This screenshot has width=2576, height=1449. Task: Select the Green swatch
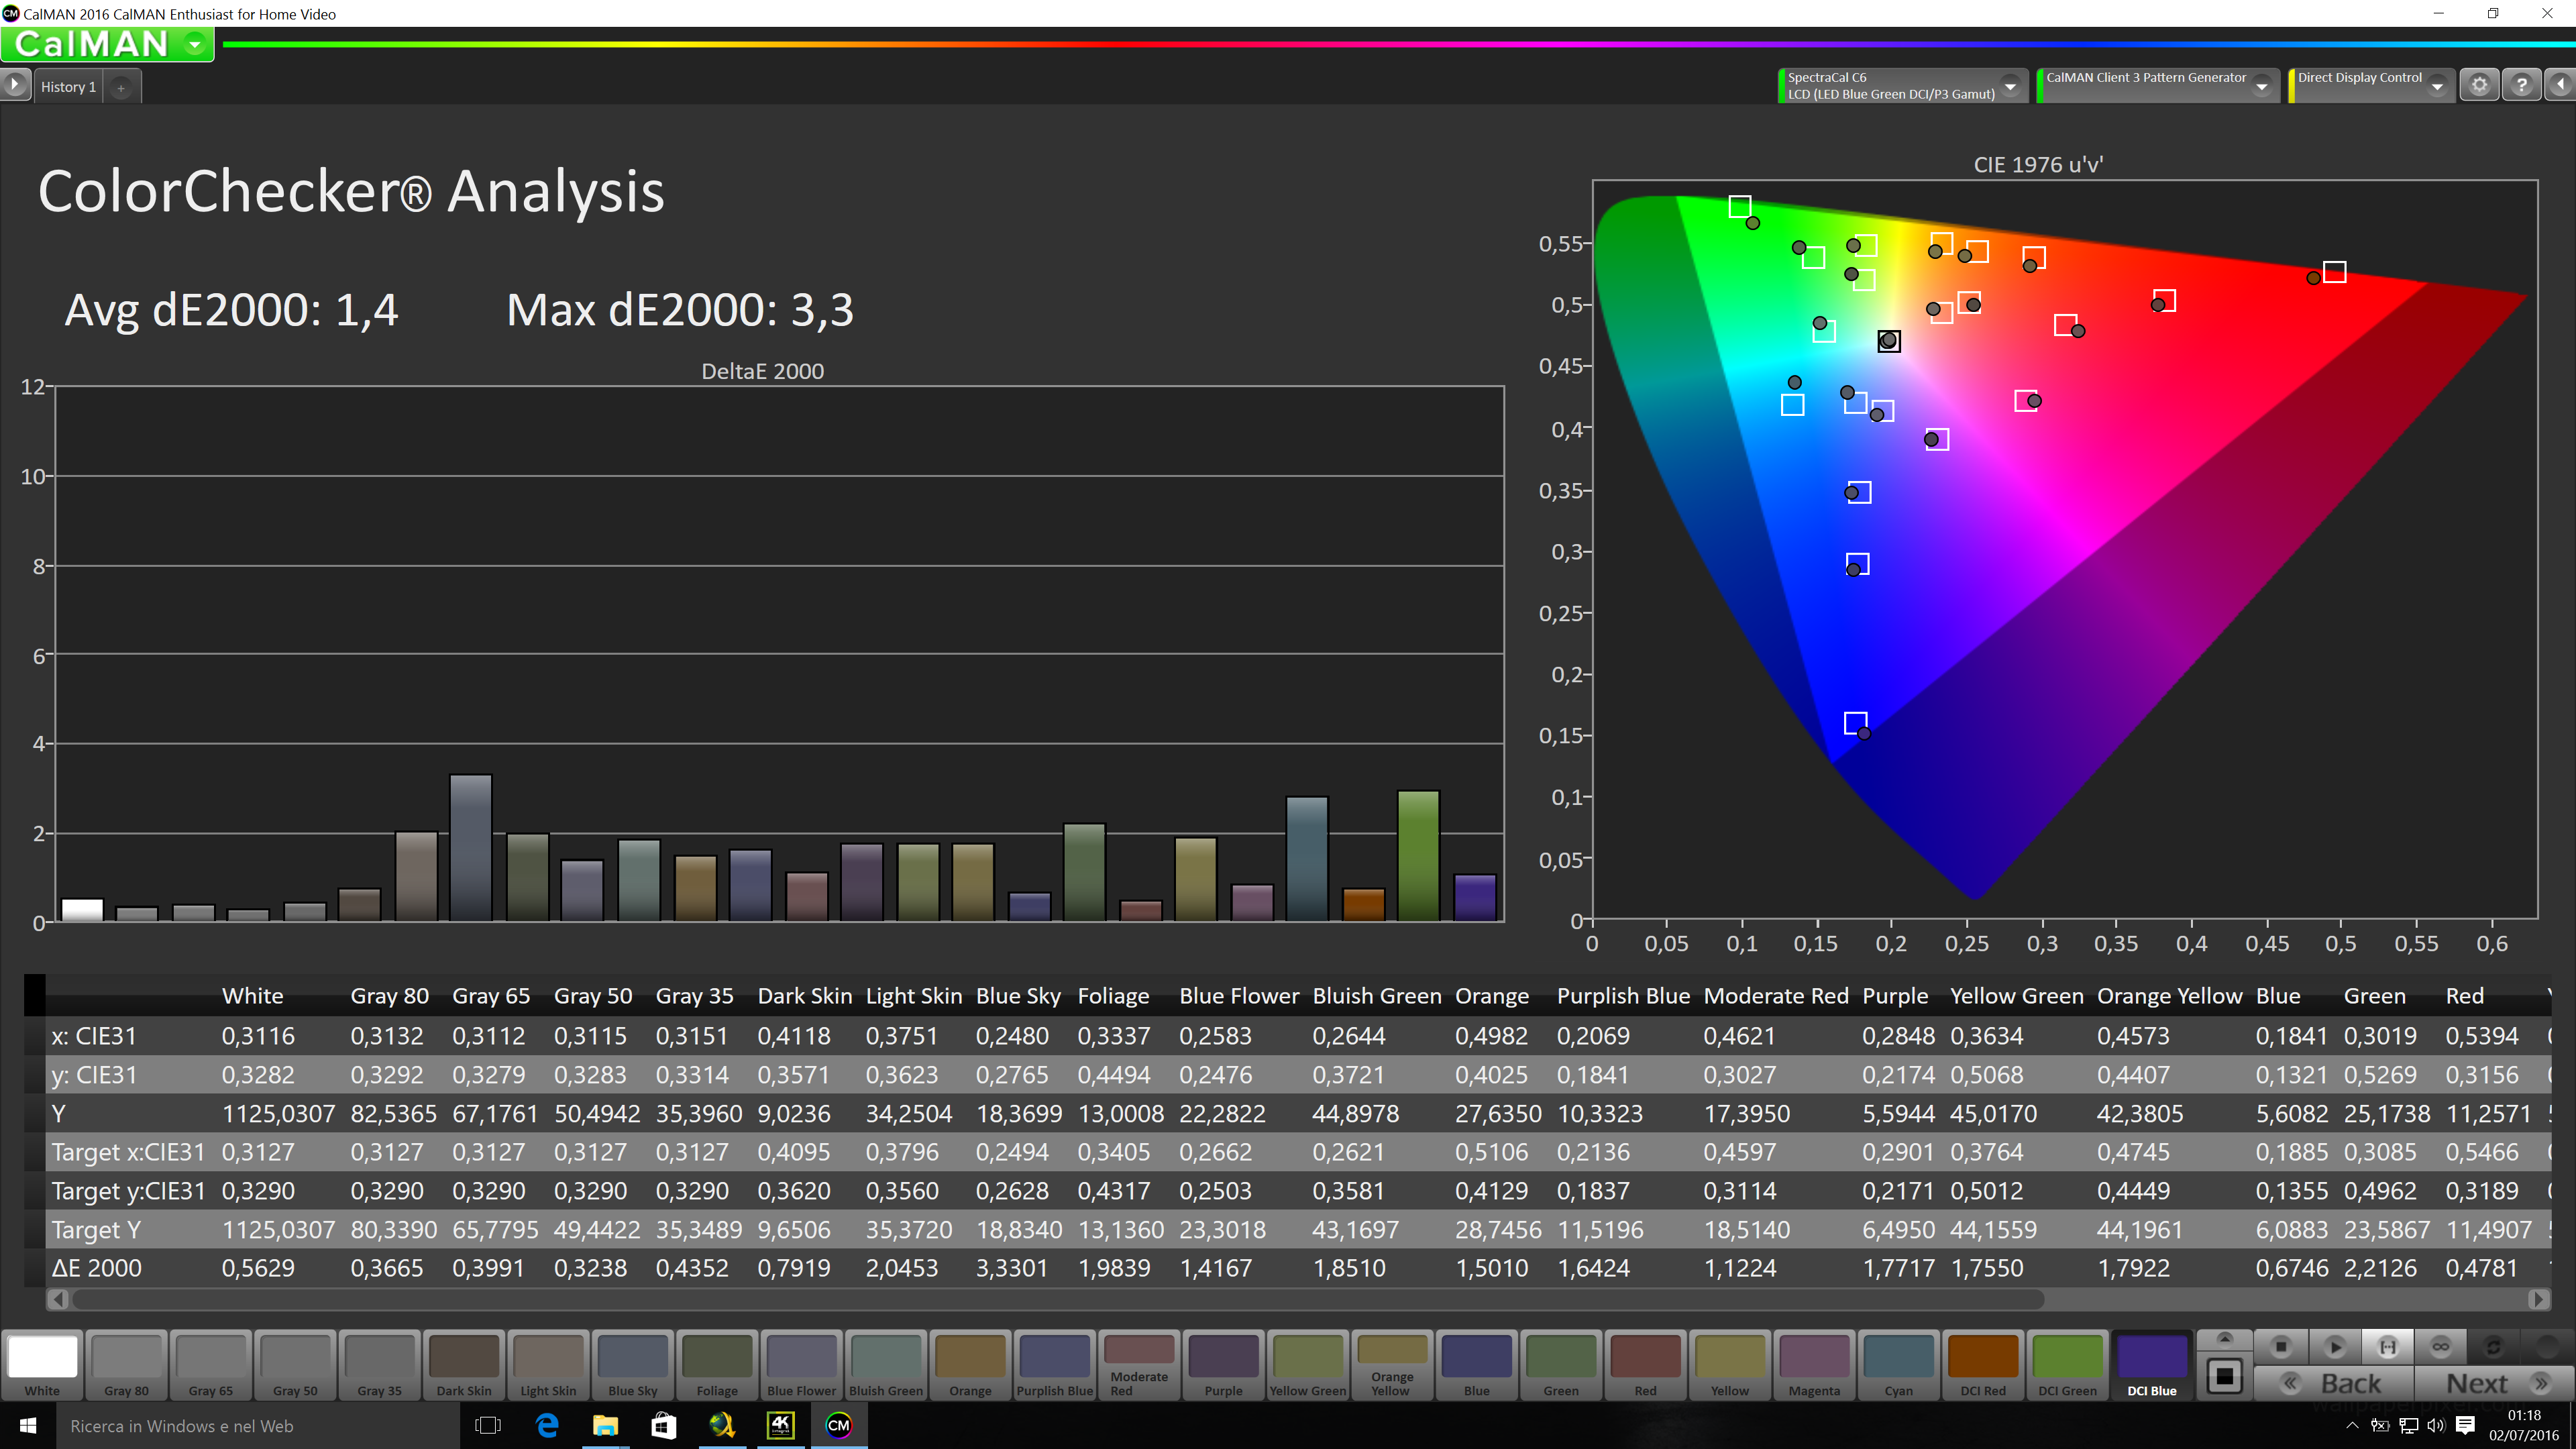pyautogui.click(x=1560, y=1365)
